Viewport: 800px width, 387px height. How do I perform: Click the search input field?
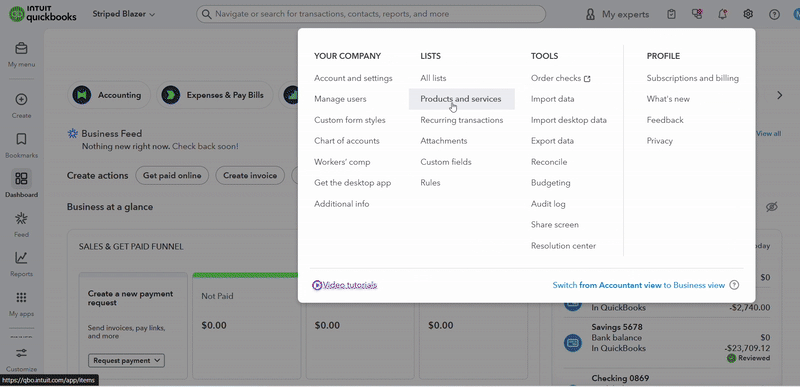point(371,14)
